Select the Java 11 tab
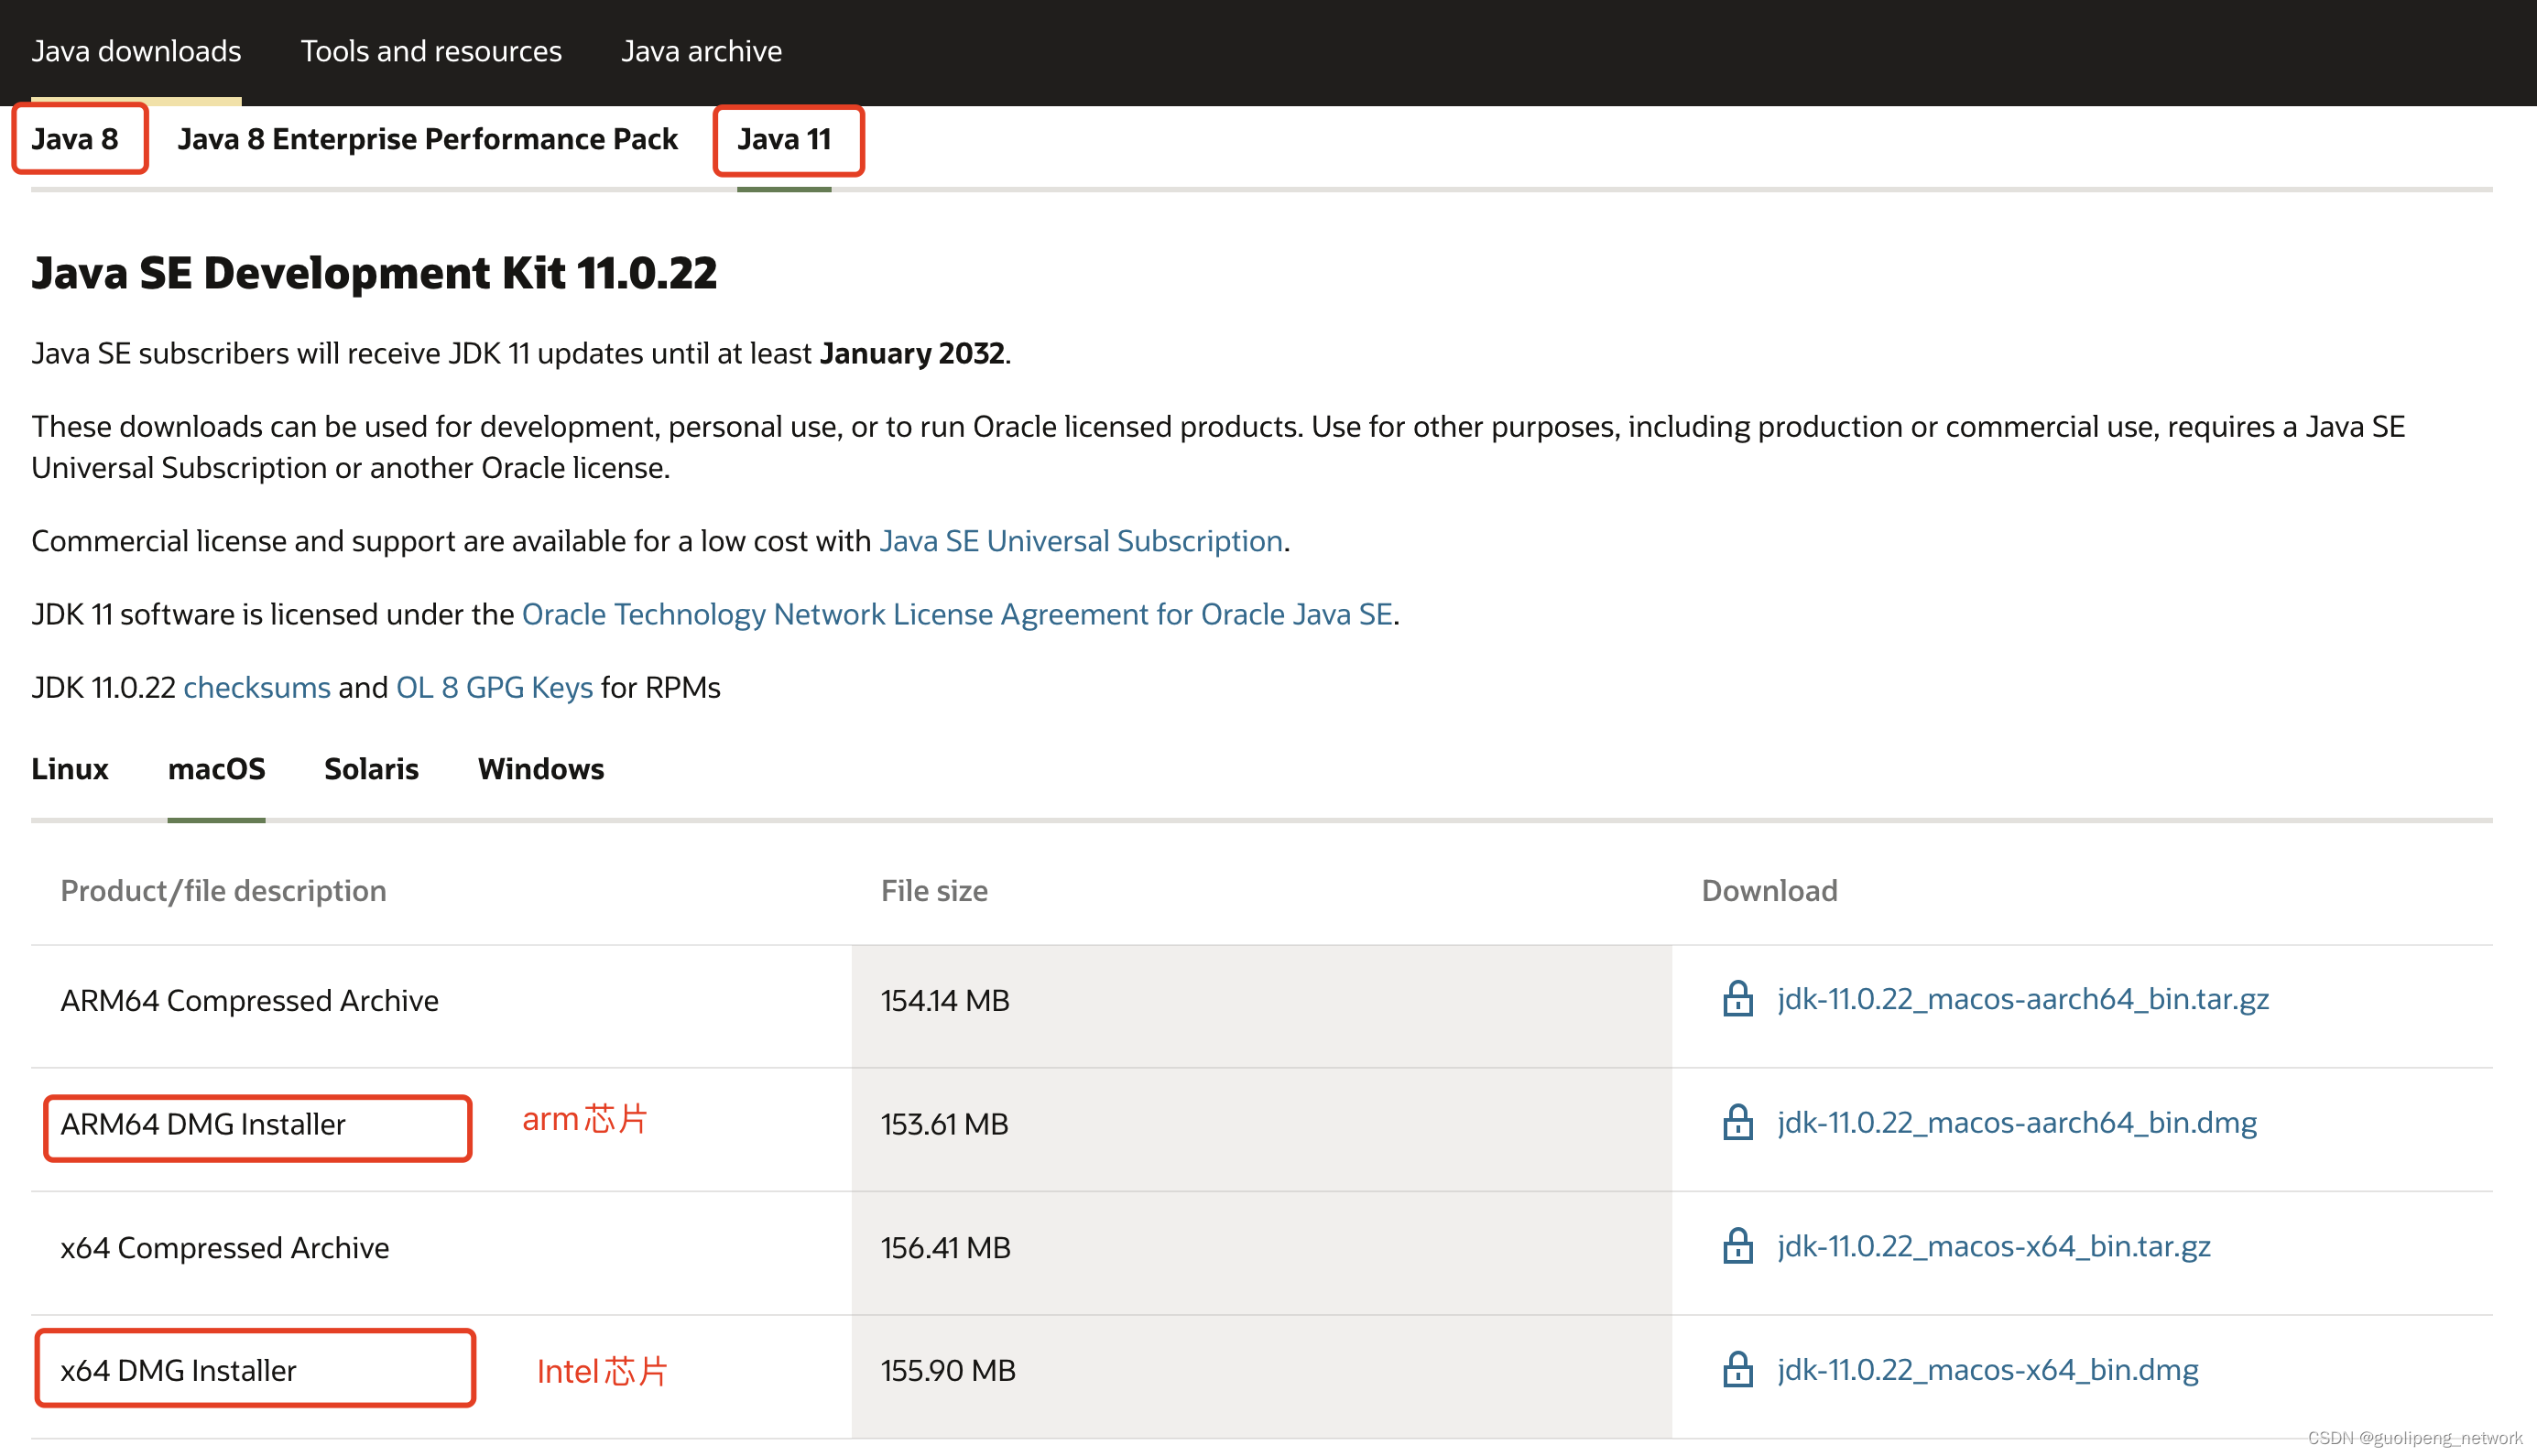Viewport: 2537px width, 1456px height. click(x=784, y=139)
